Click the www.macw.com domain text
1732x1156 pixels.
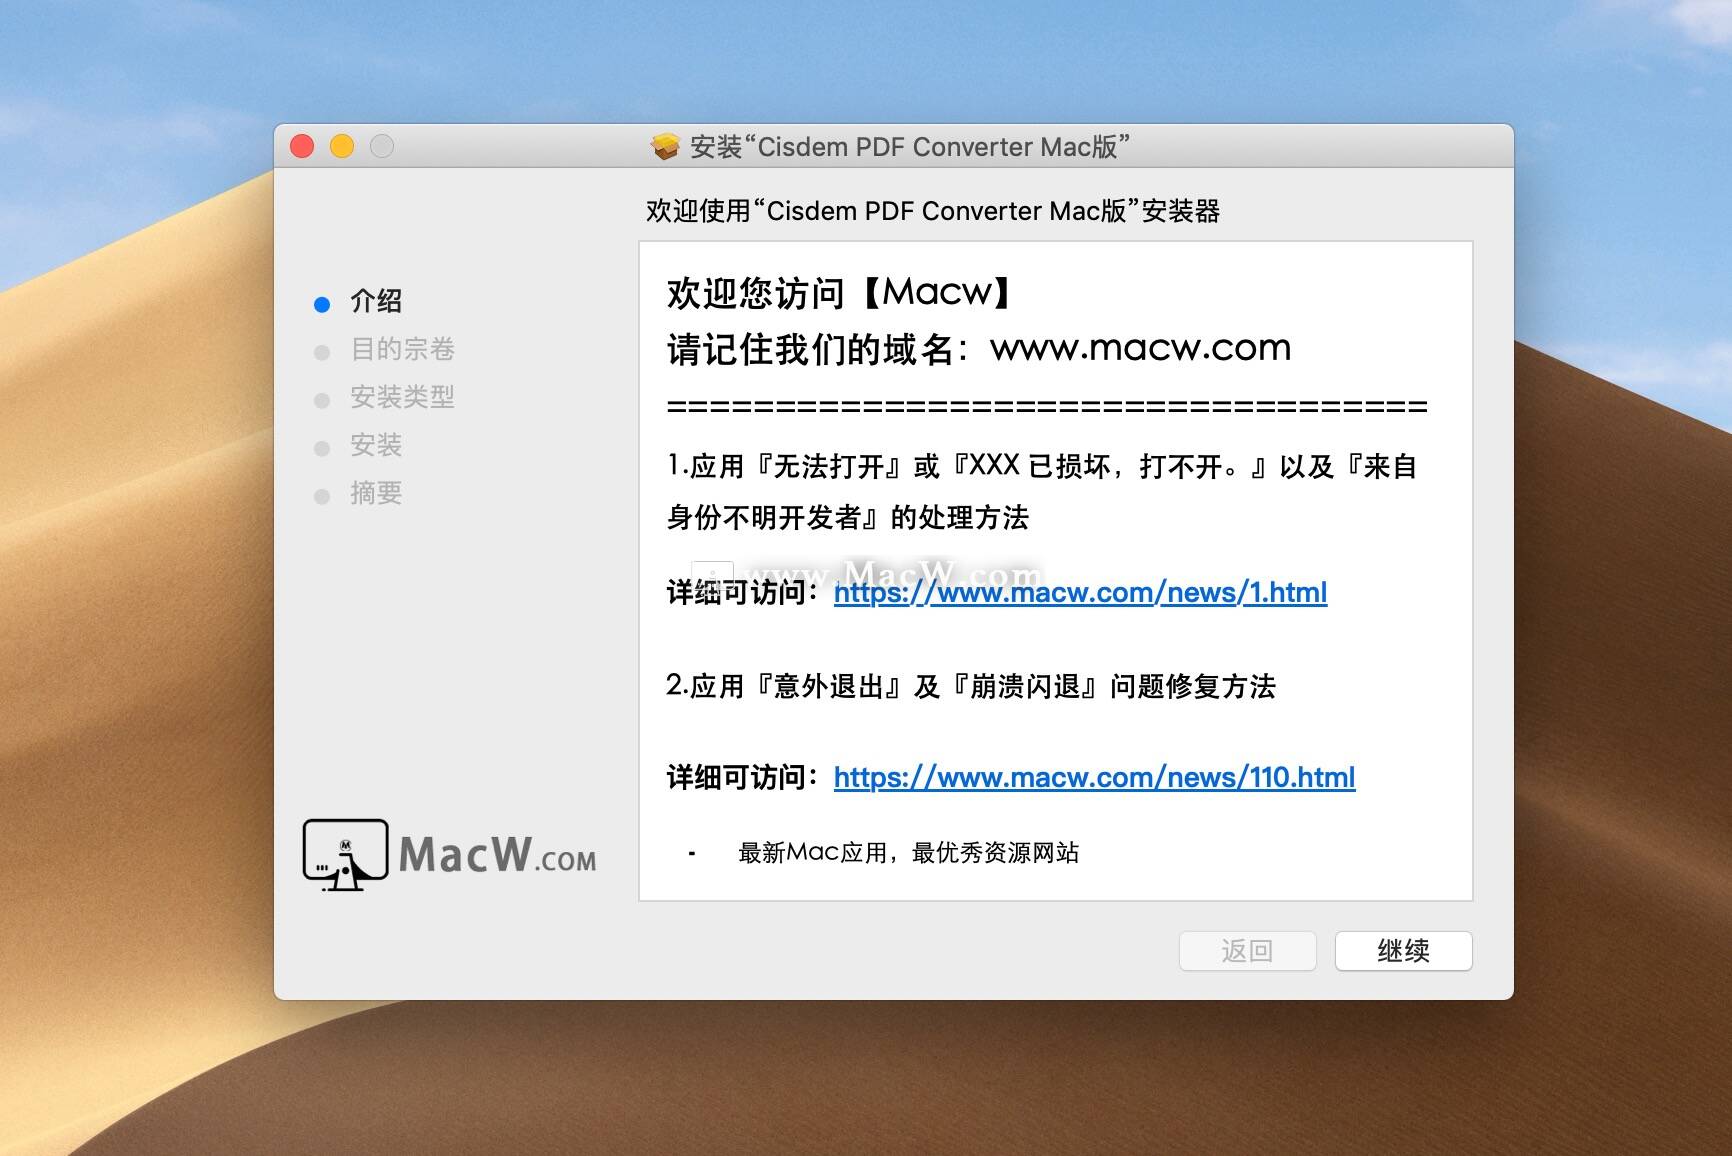click(x=1141, y=348)
